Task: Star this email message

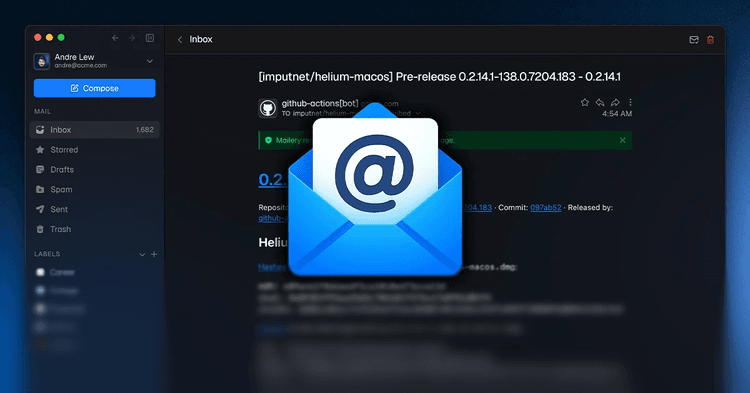Action: coord(585,102)
